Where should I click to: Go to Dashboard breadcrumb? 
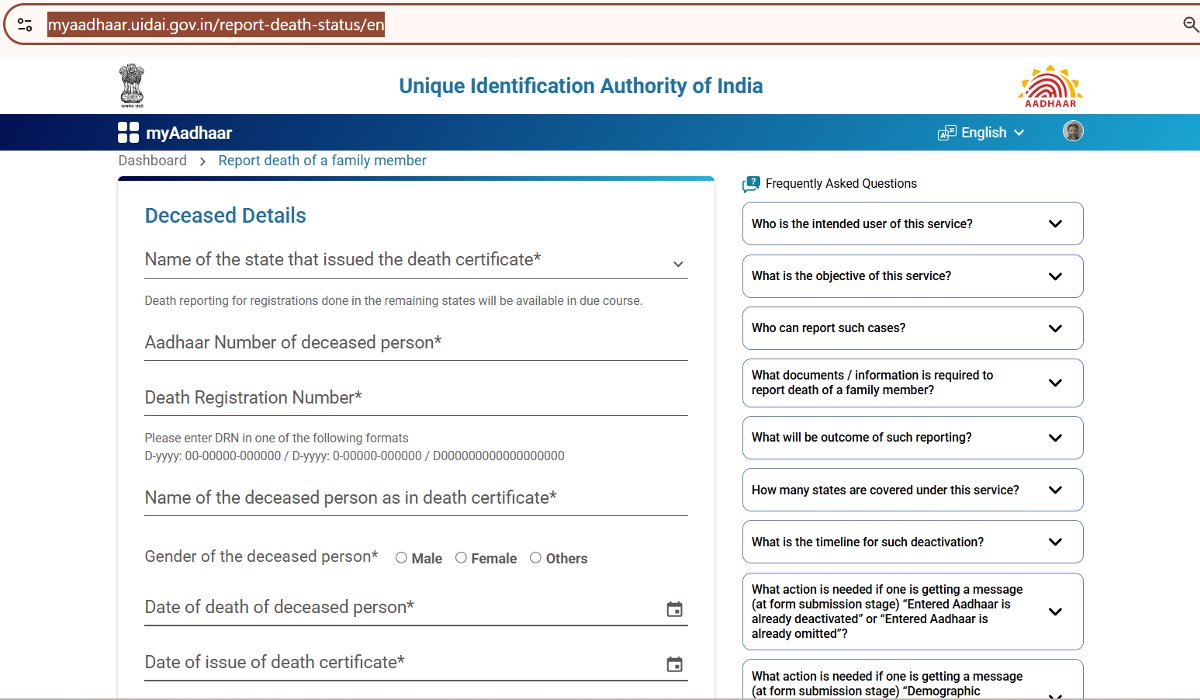click(152, 161)
